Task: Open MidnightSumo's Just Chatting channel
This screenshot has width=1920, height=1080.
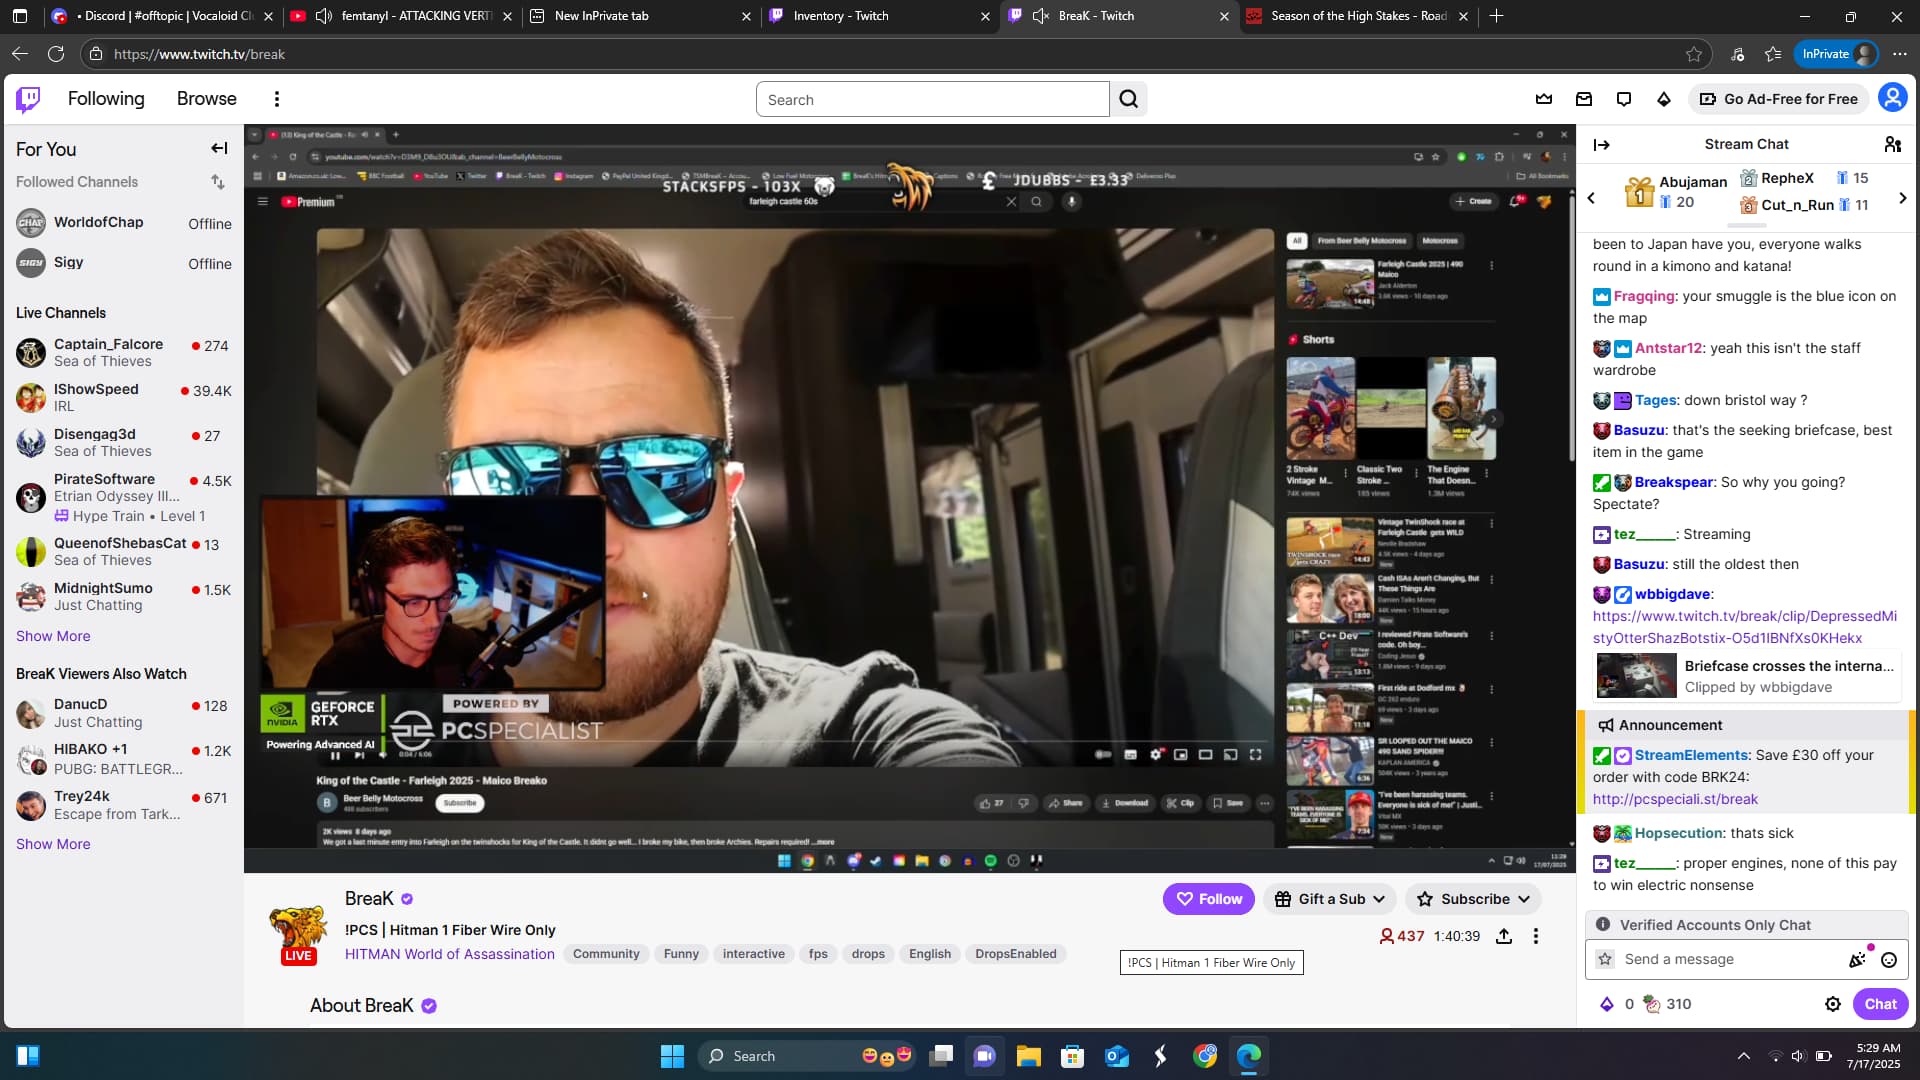Action: 123,596
